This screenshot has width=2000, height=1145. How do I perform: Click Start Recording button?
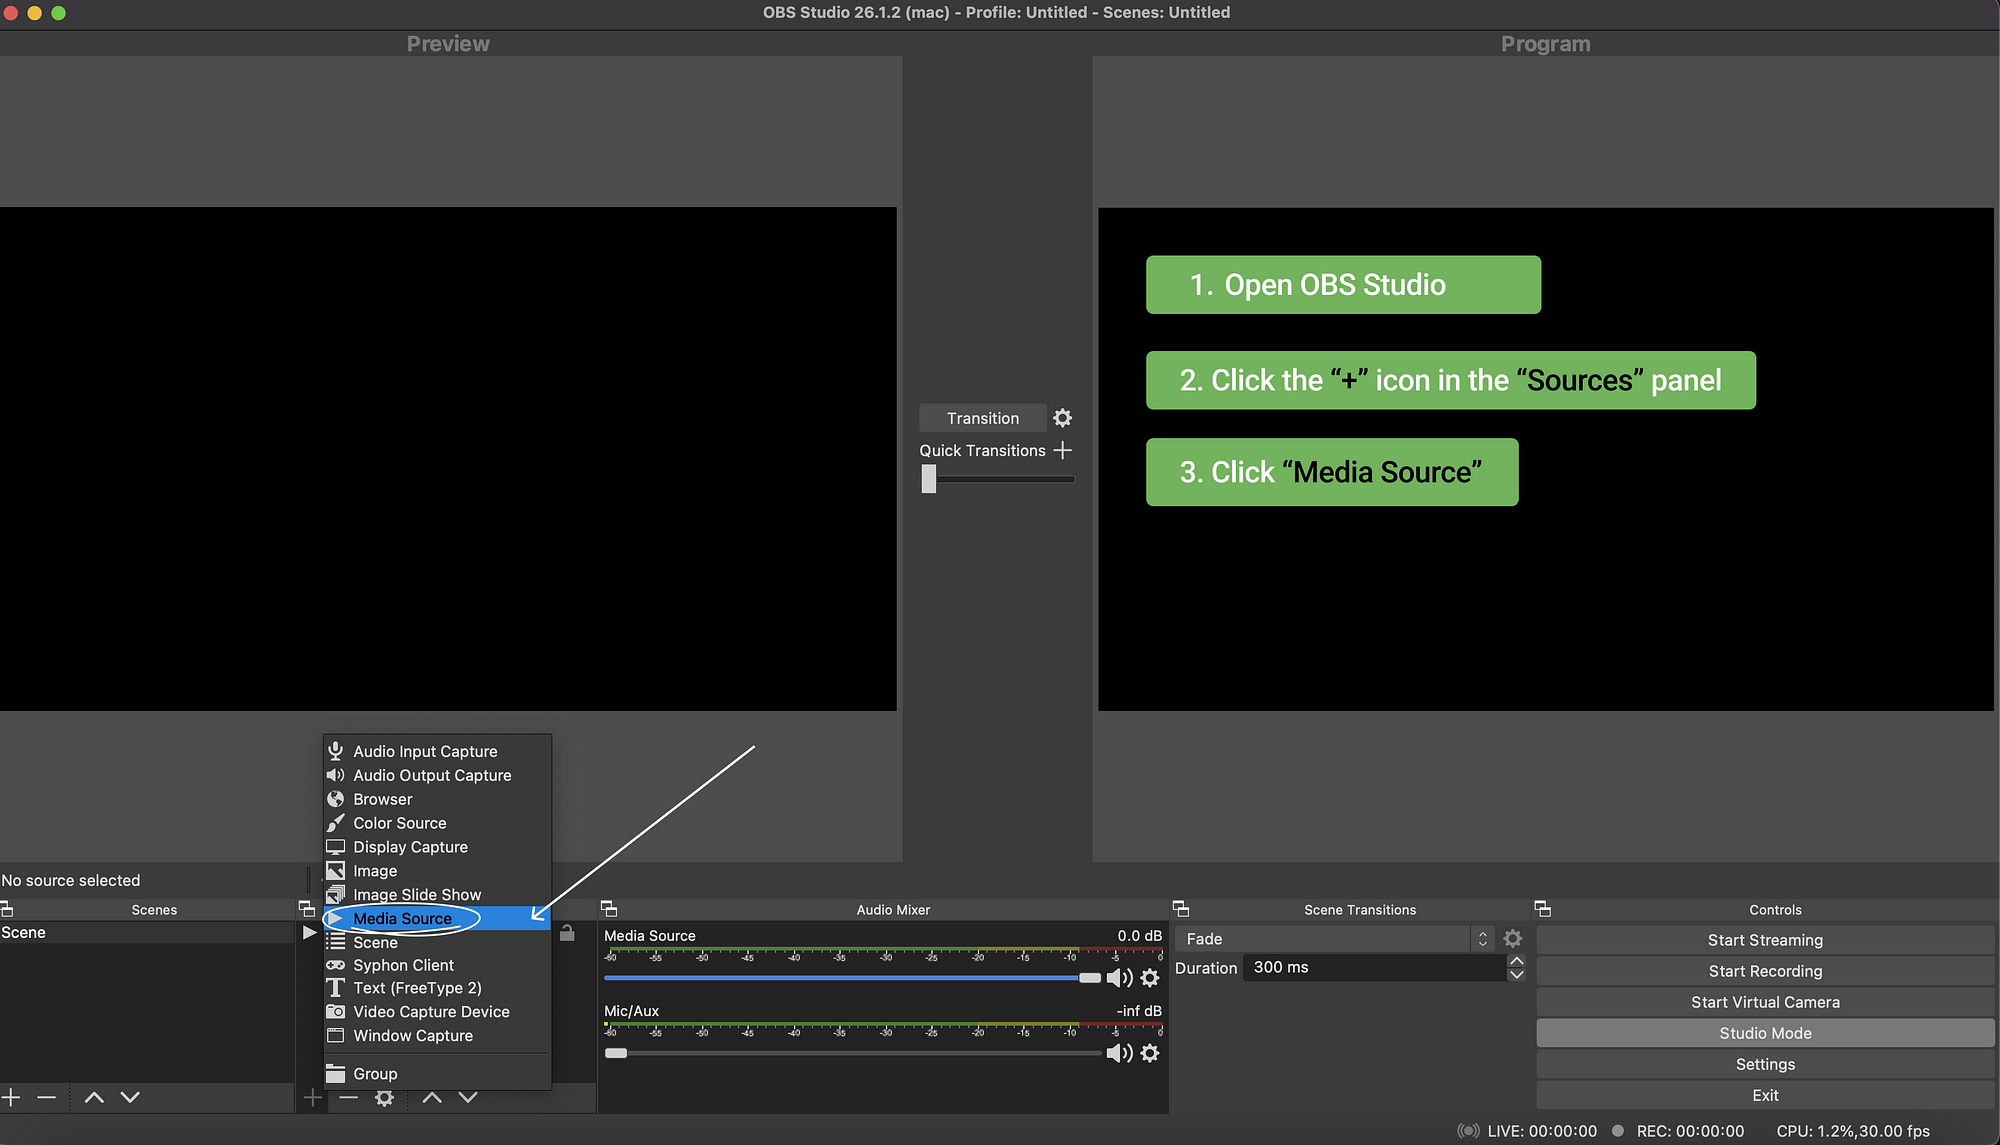pos(1765,971)
